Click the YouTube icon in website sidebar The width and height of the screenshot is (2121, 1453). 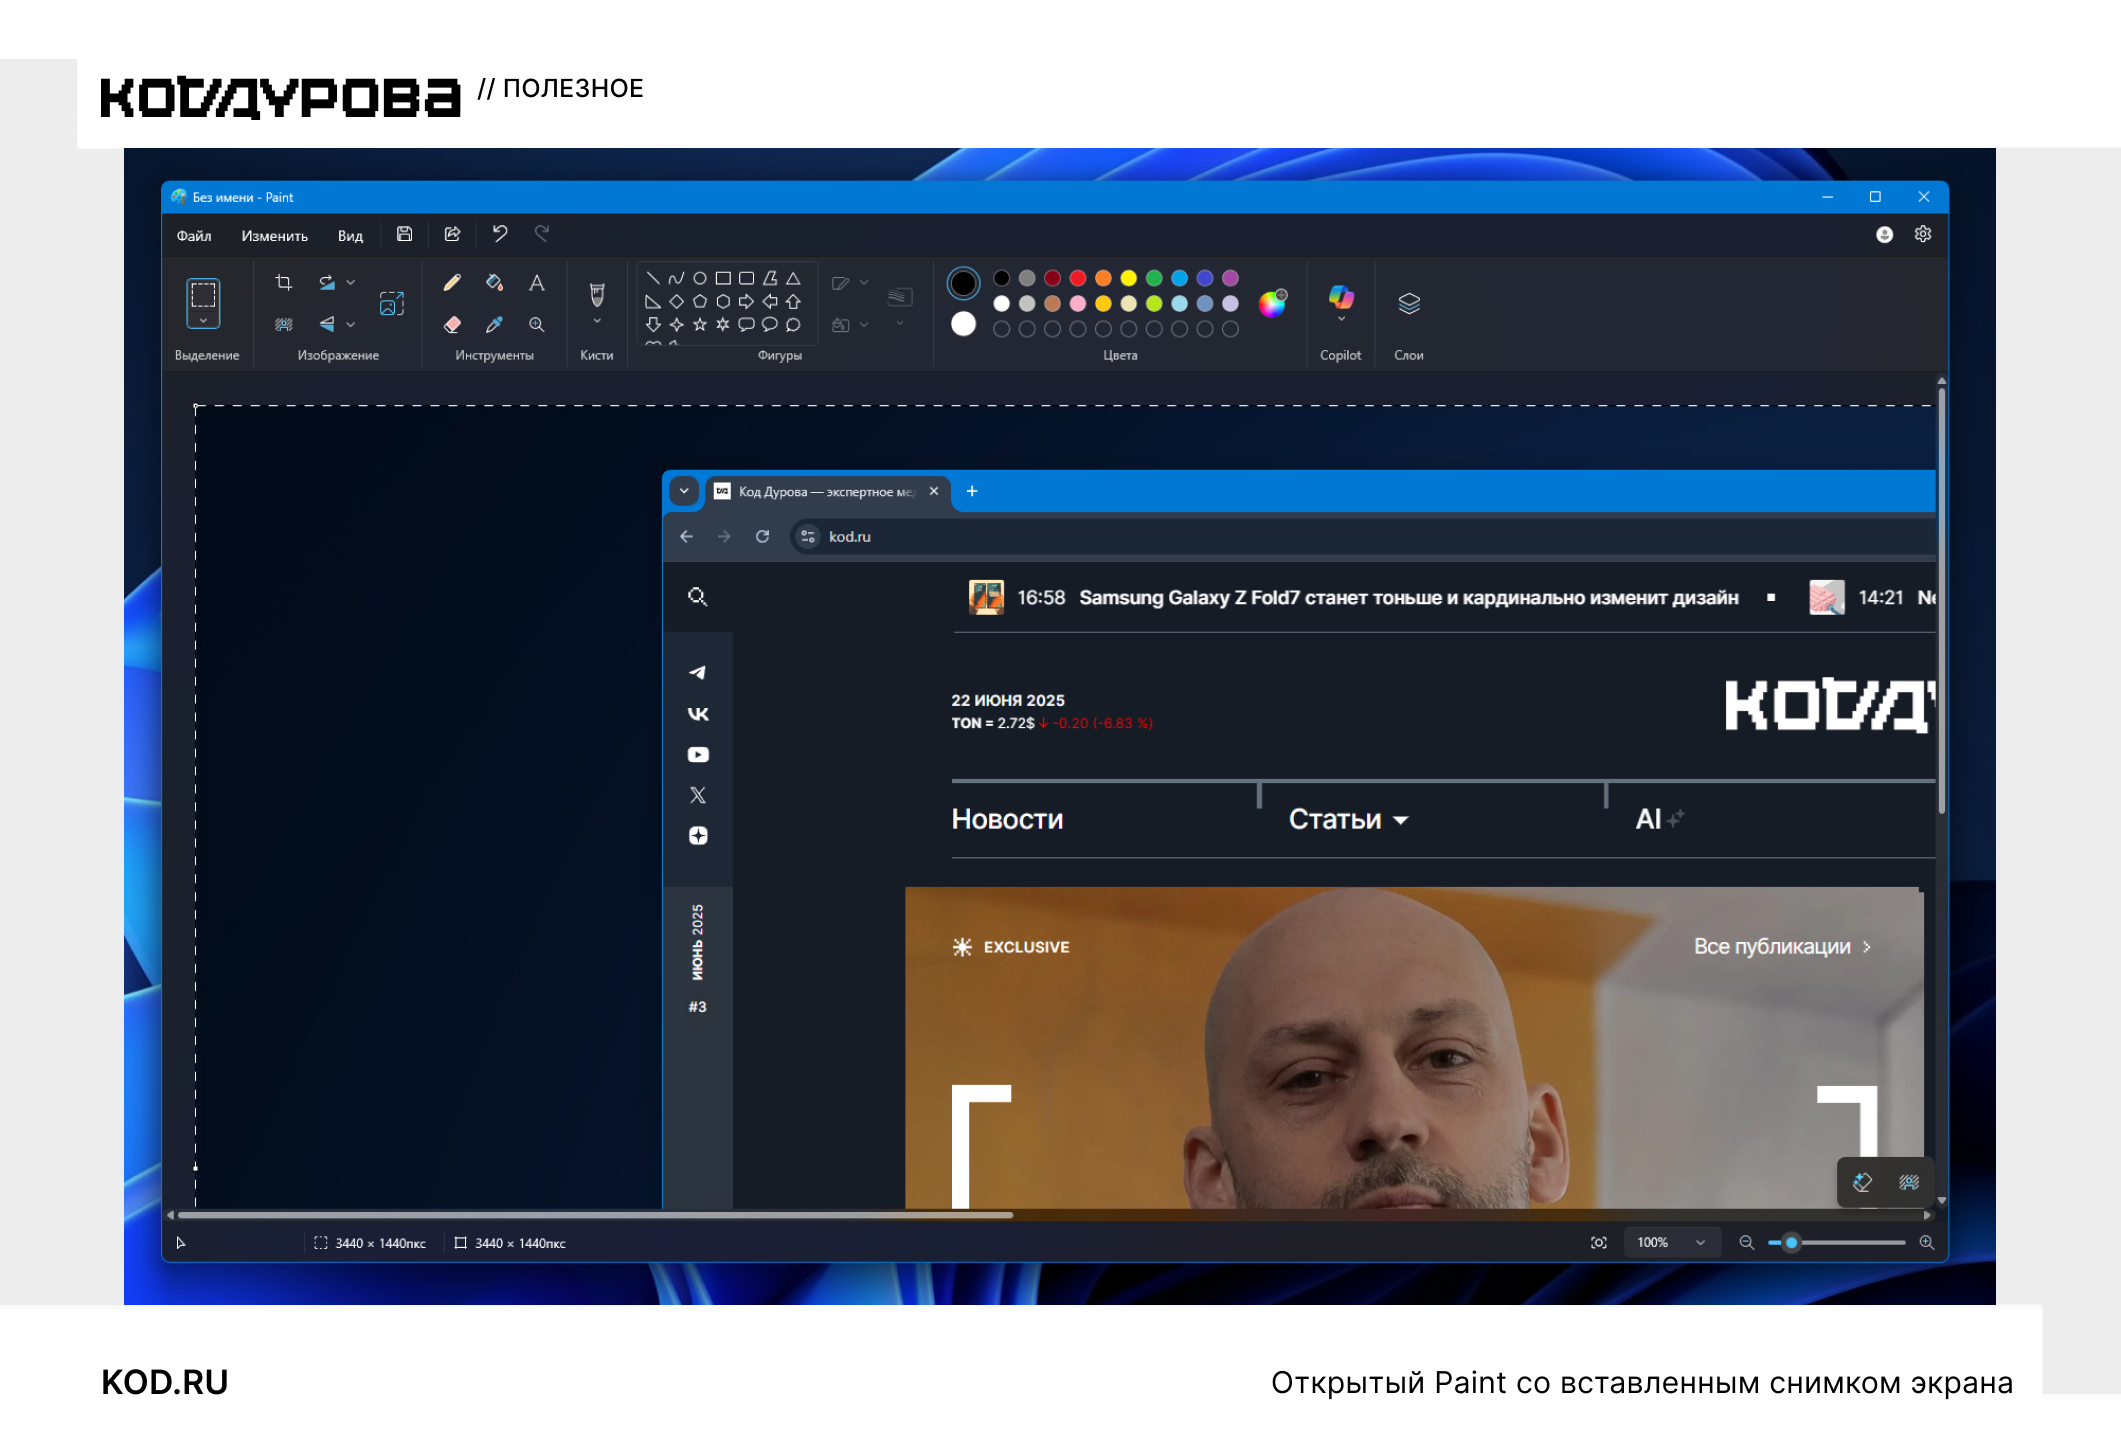coord(698,755)
